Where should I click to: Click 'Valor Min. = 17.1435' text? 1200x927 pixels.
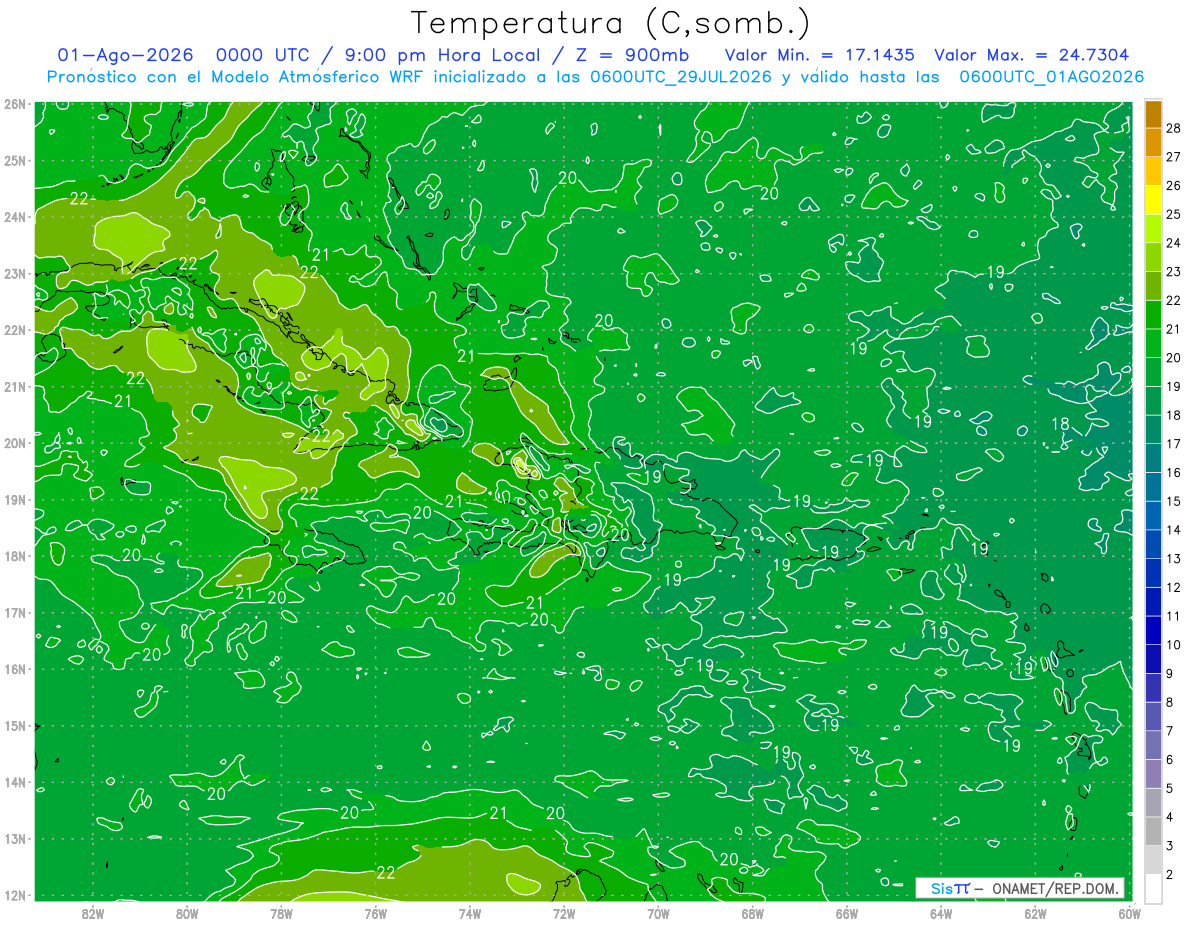pyautogui.click(x=818, y=55)
